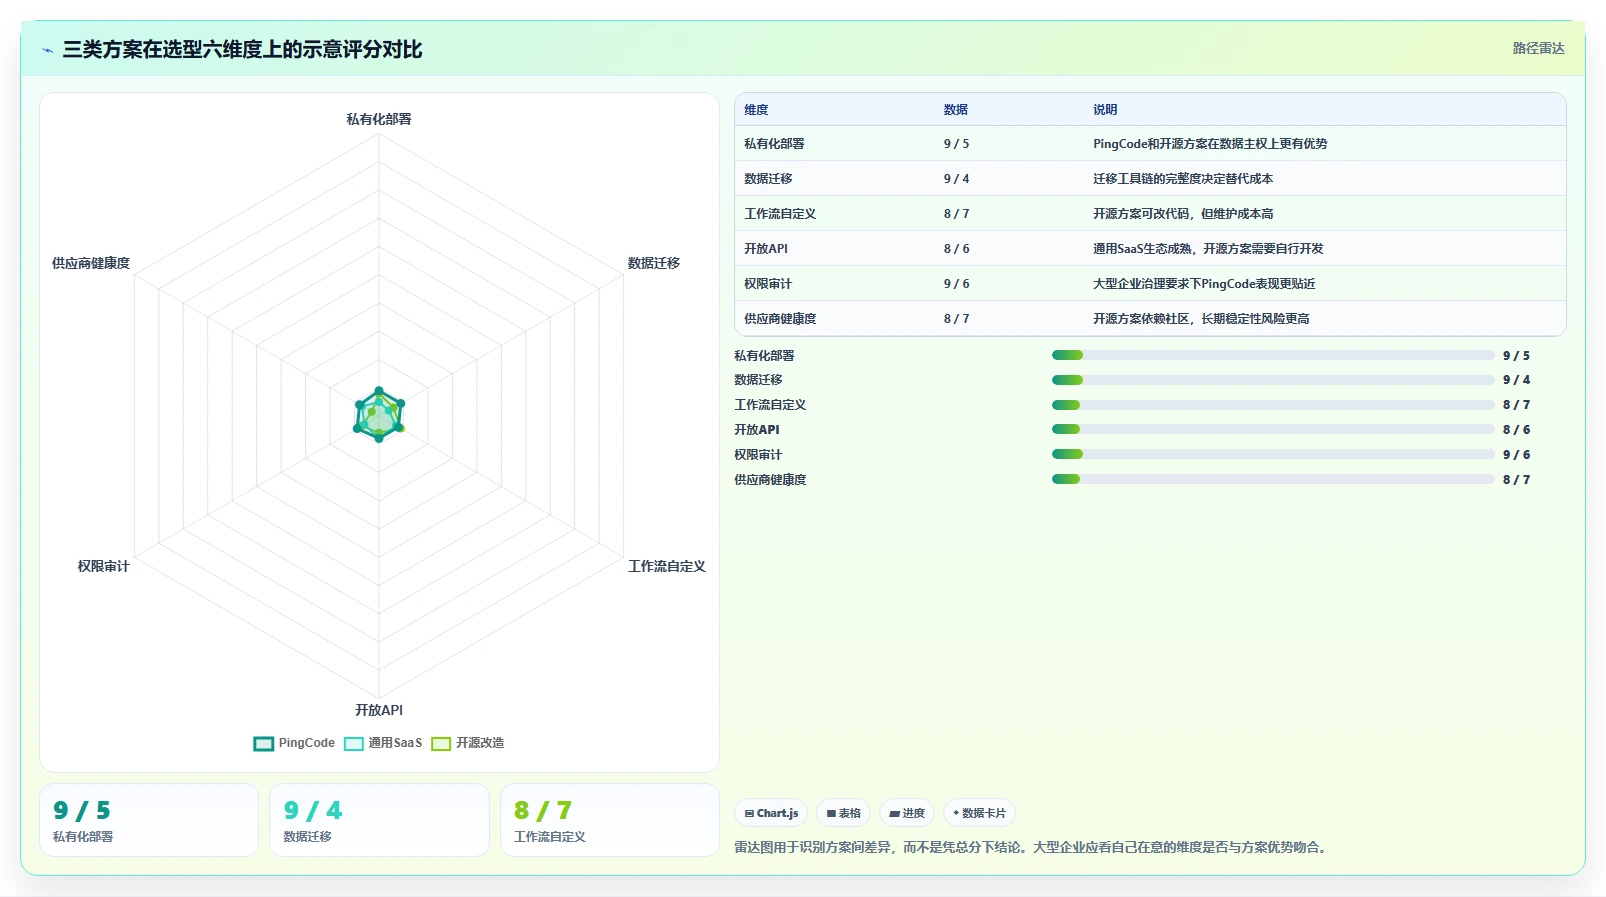
Task: Click the 数据迁移 radar axis label
Action: [x=654, y=263]
